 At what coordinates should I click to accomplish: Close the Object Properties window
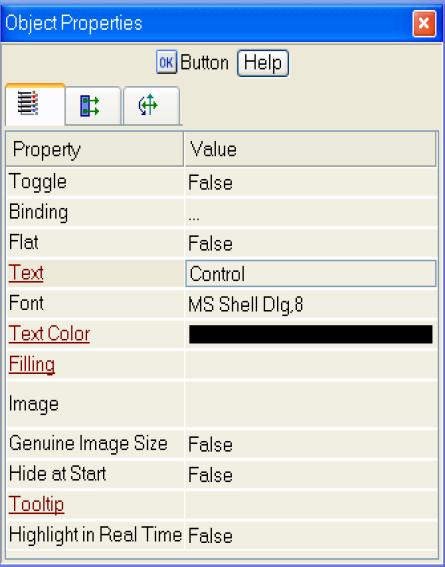(424, 24)
